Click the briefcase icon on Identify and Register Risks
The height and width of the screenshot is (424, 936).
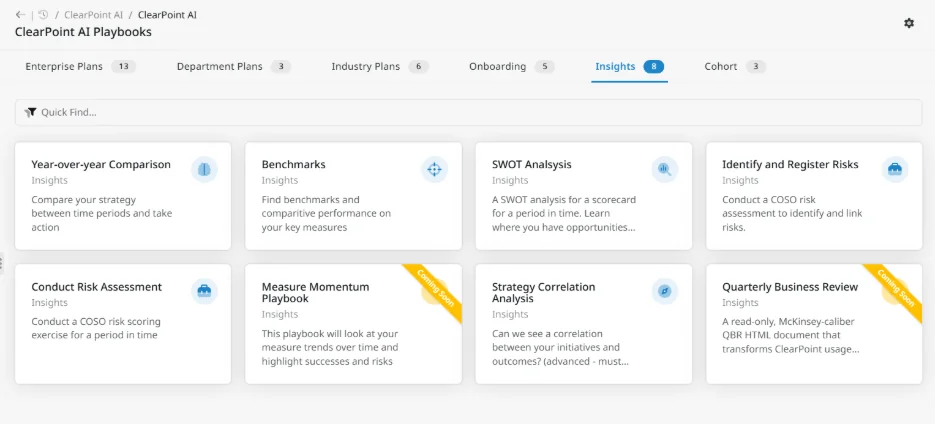point(895,170)
